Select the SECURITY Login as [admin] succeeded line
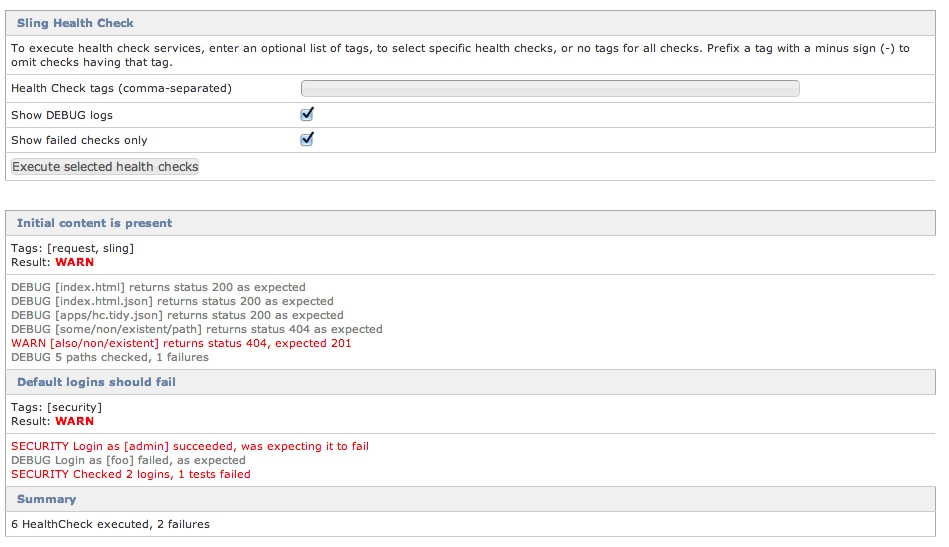949x547 pixels. pos(190,446)
